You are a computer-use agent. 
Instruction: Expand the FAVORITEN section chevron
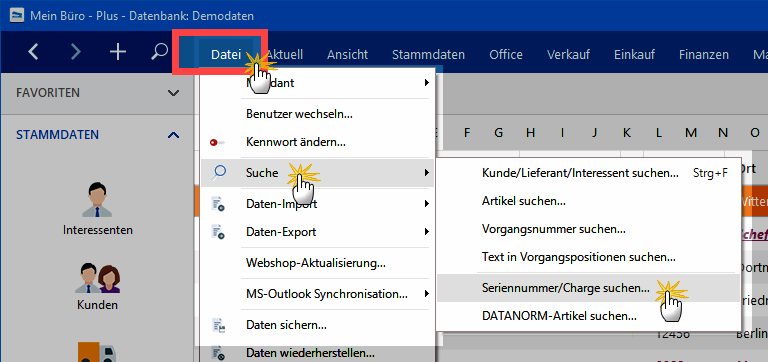click(173, 93)
